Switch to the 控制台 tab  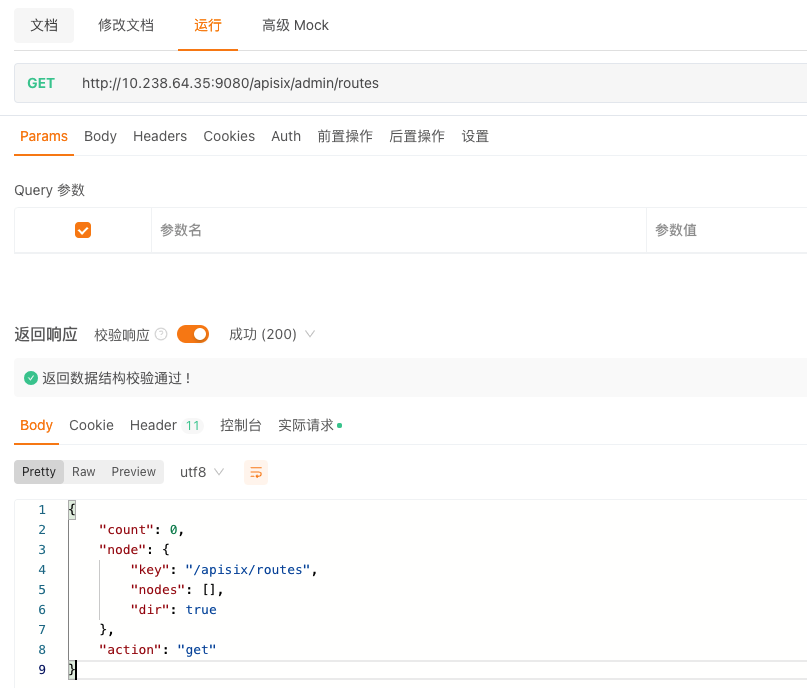241,426
